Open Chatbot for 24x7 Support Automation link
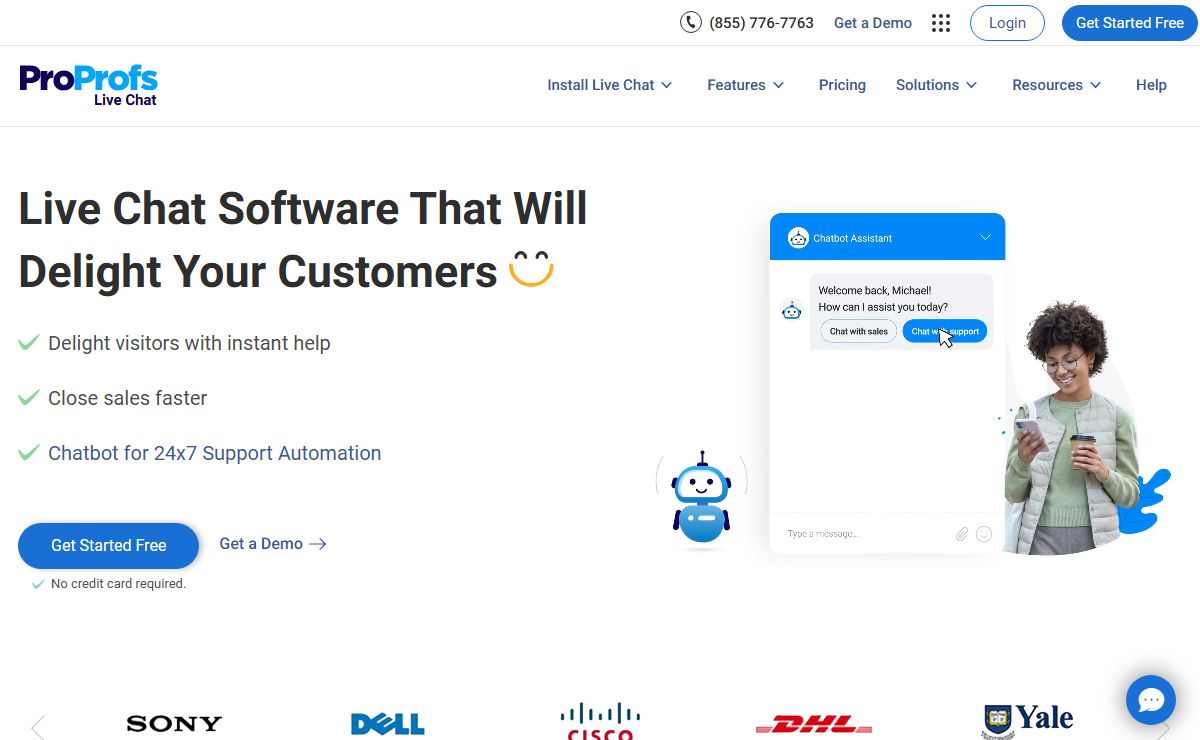Viewport: 1200px width, 740px height. (214, 453)
